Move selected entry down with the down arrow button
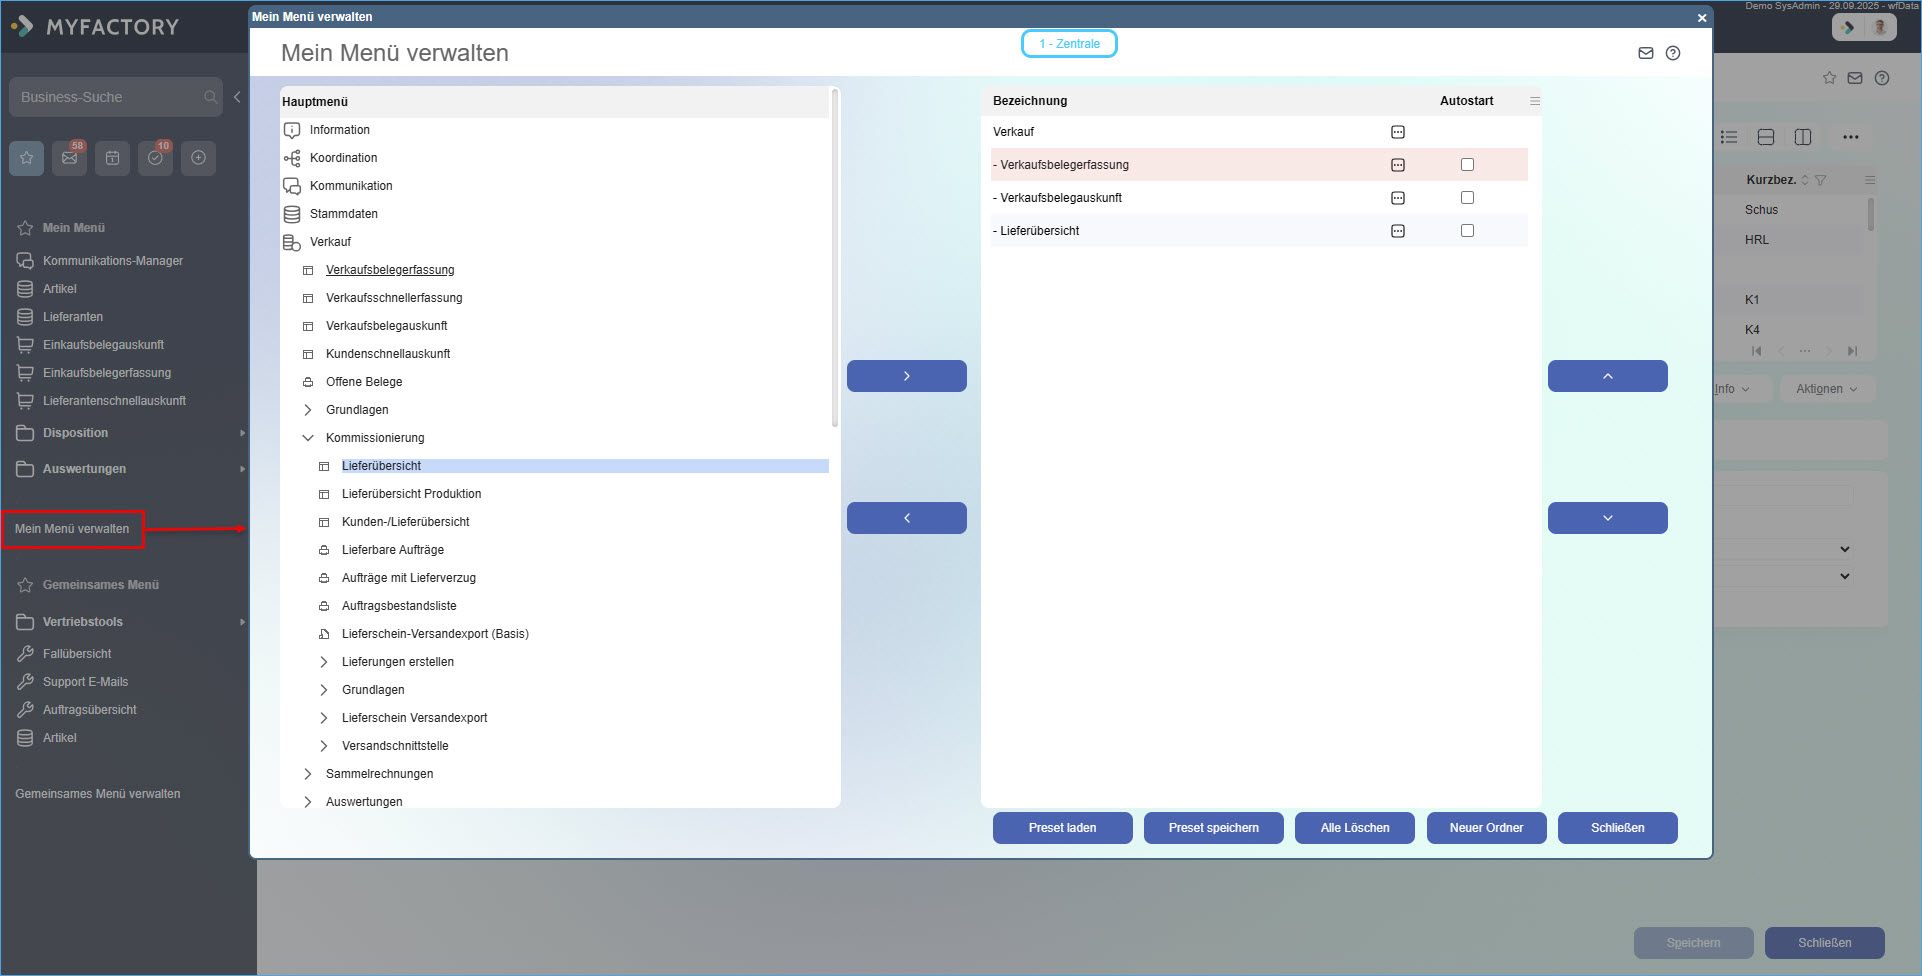This screenshot has width=1922, height=976. [1608, 518]
